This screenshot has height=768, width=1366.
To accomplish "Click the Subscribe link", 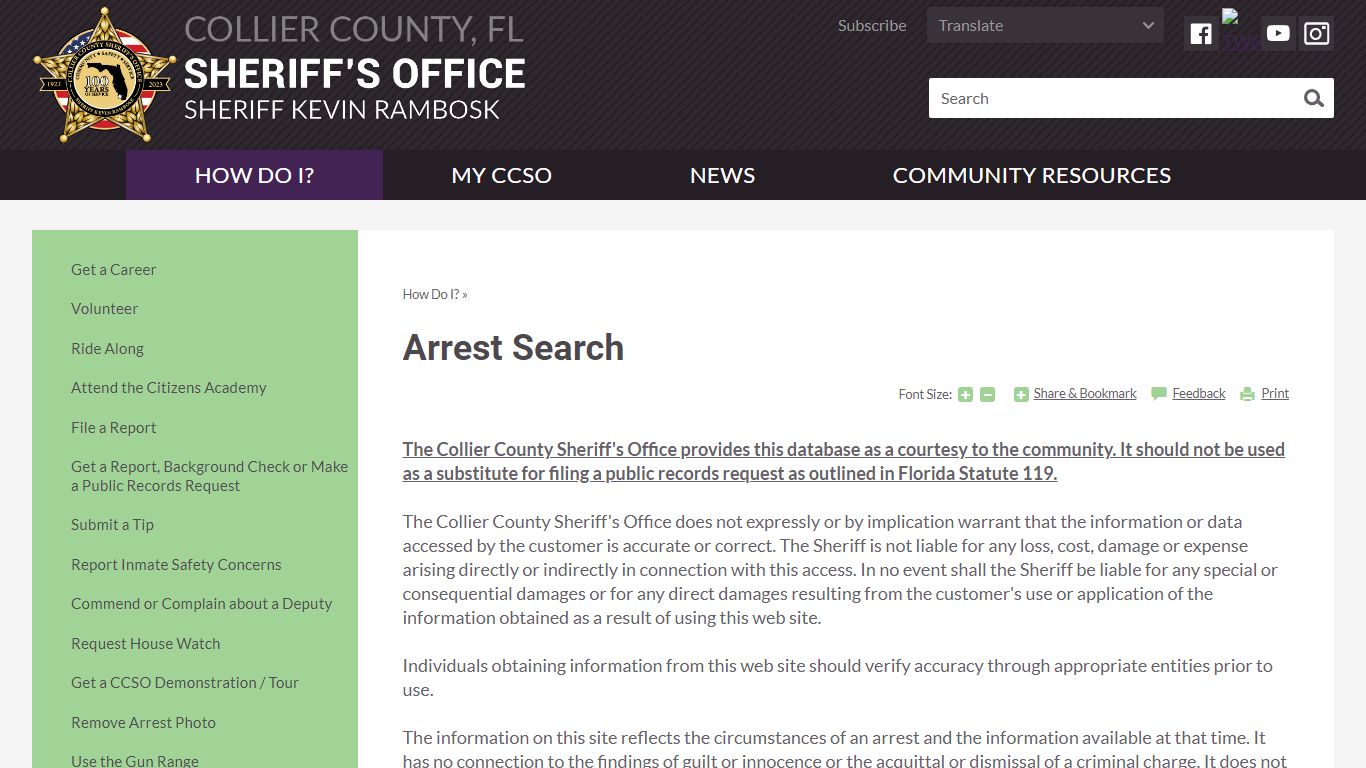I will (x=872, y=25).
